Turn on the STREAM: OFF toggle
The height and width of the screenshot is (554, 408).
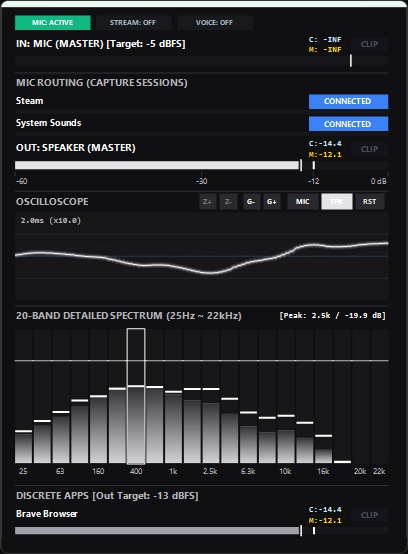[133, 23]
